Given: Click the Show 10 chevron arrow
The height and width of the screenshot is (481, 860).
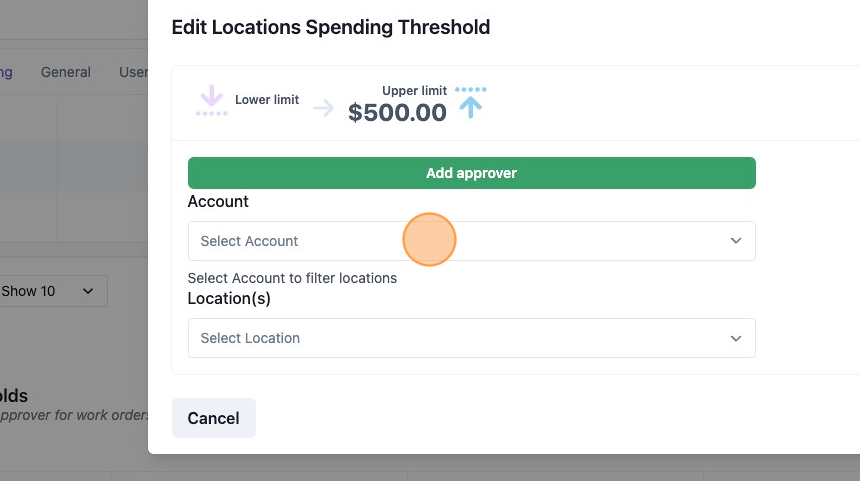Looking at the screenshot, I should 88,291.
